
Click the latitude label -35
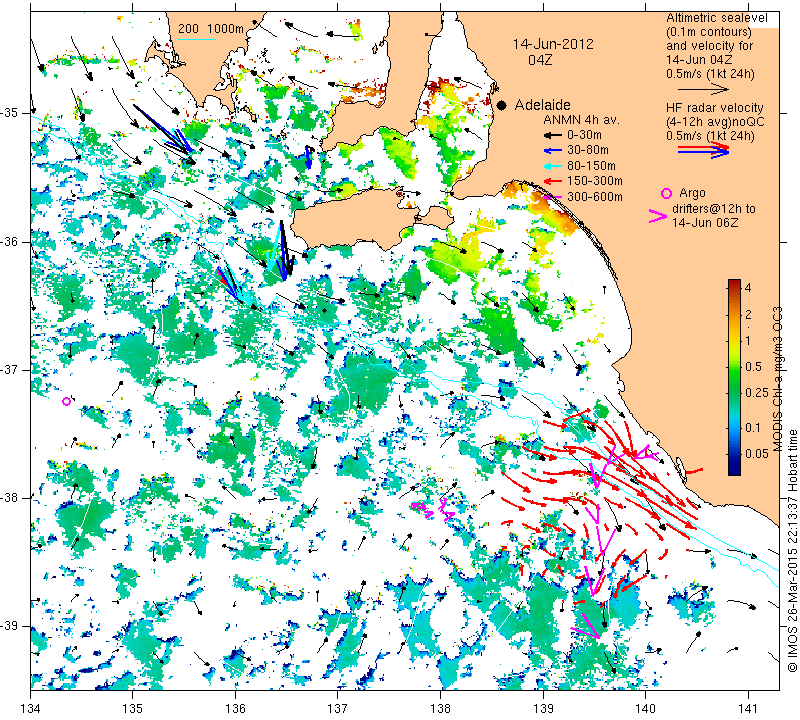11,113
